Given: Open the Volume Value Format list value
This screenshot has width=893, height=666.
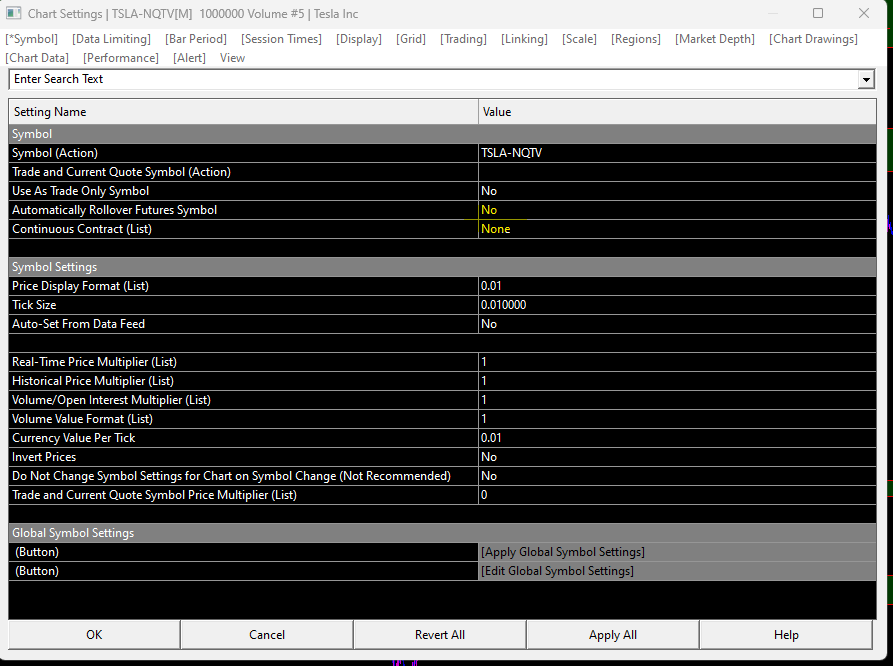Looking at the screenshot, I should 677,419.
